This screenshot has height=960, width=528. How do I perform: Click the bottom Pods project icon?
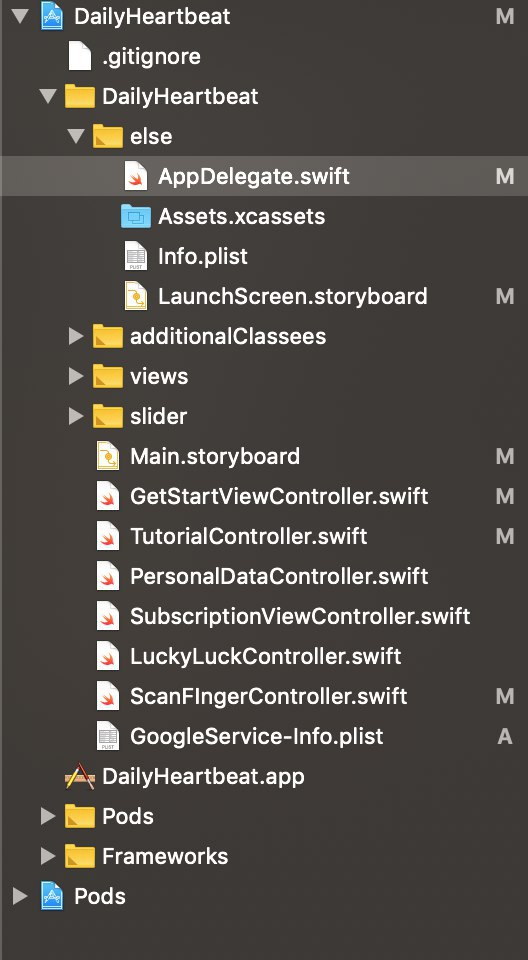tap(52, 896)
